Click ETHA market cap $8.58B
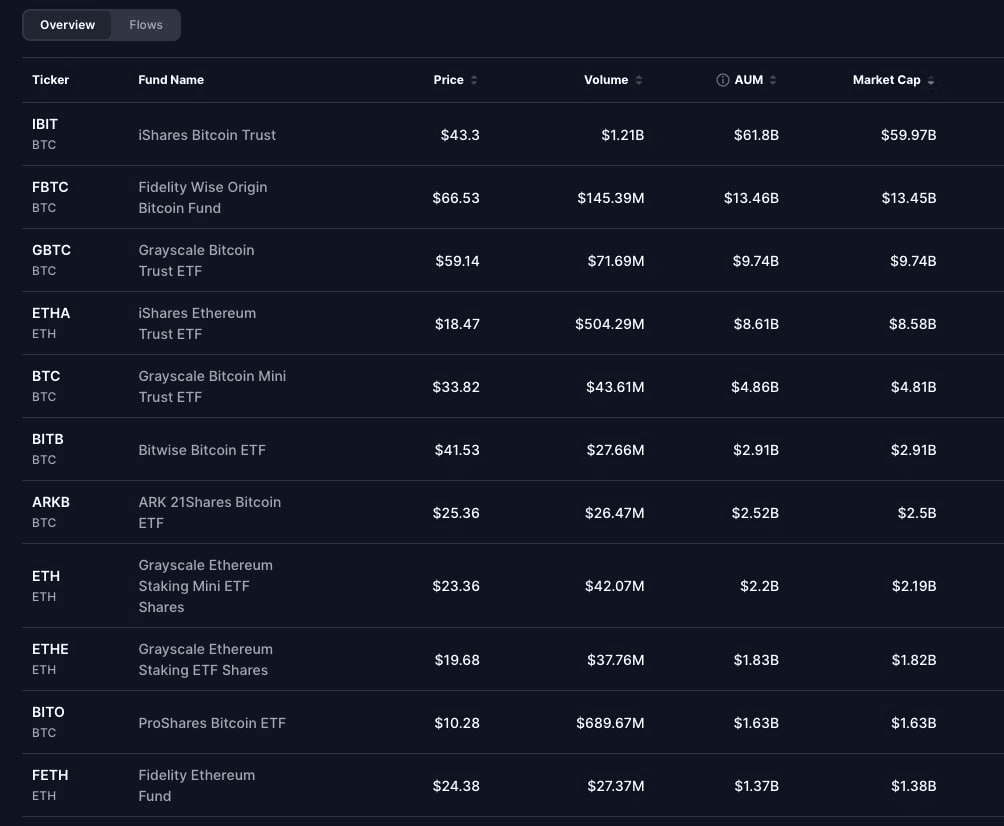The height and width of the screenshot is (826, 1004). pyautogui.click(x=912, y=324)
